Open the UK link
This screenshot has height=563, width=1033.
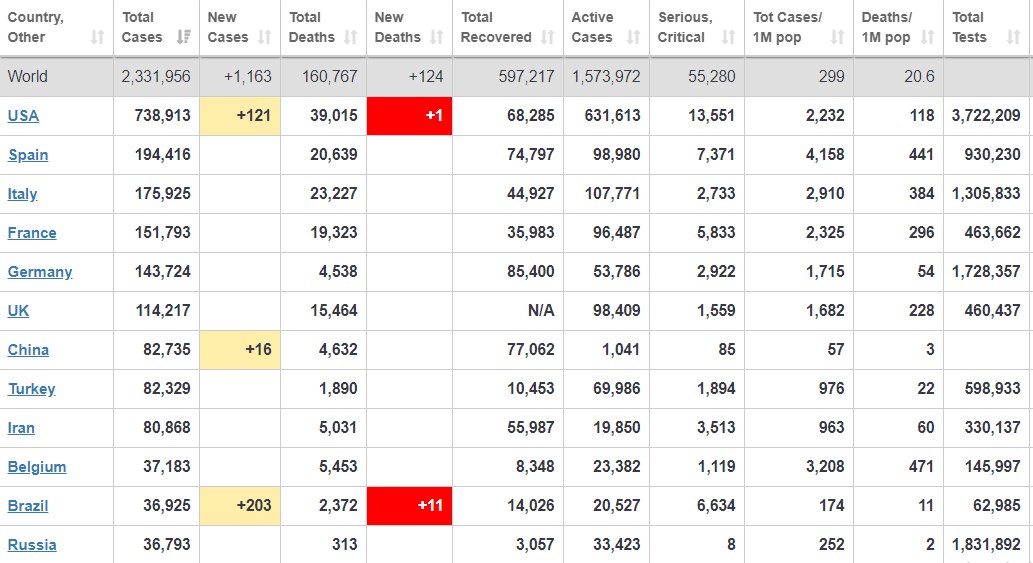coord(18,311)
